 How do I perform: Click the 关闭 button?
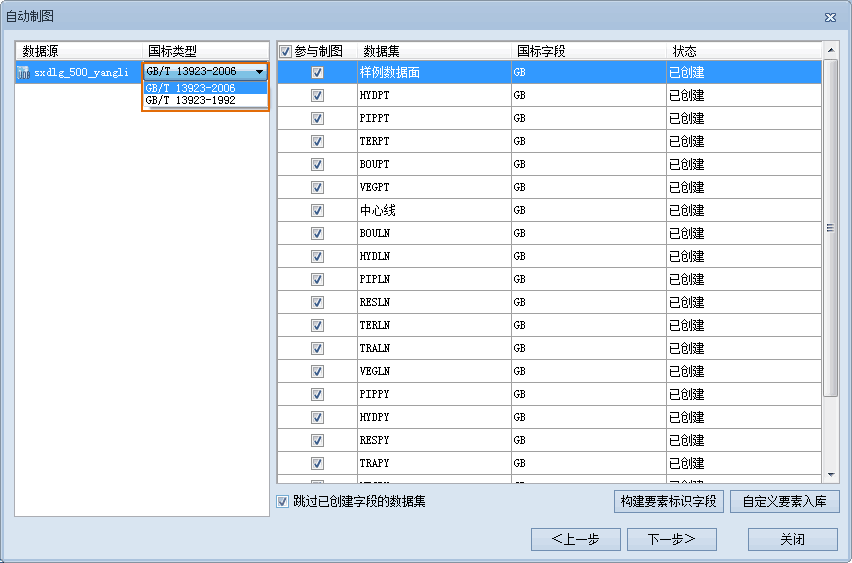[793, 539]
